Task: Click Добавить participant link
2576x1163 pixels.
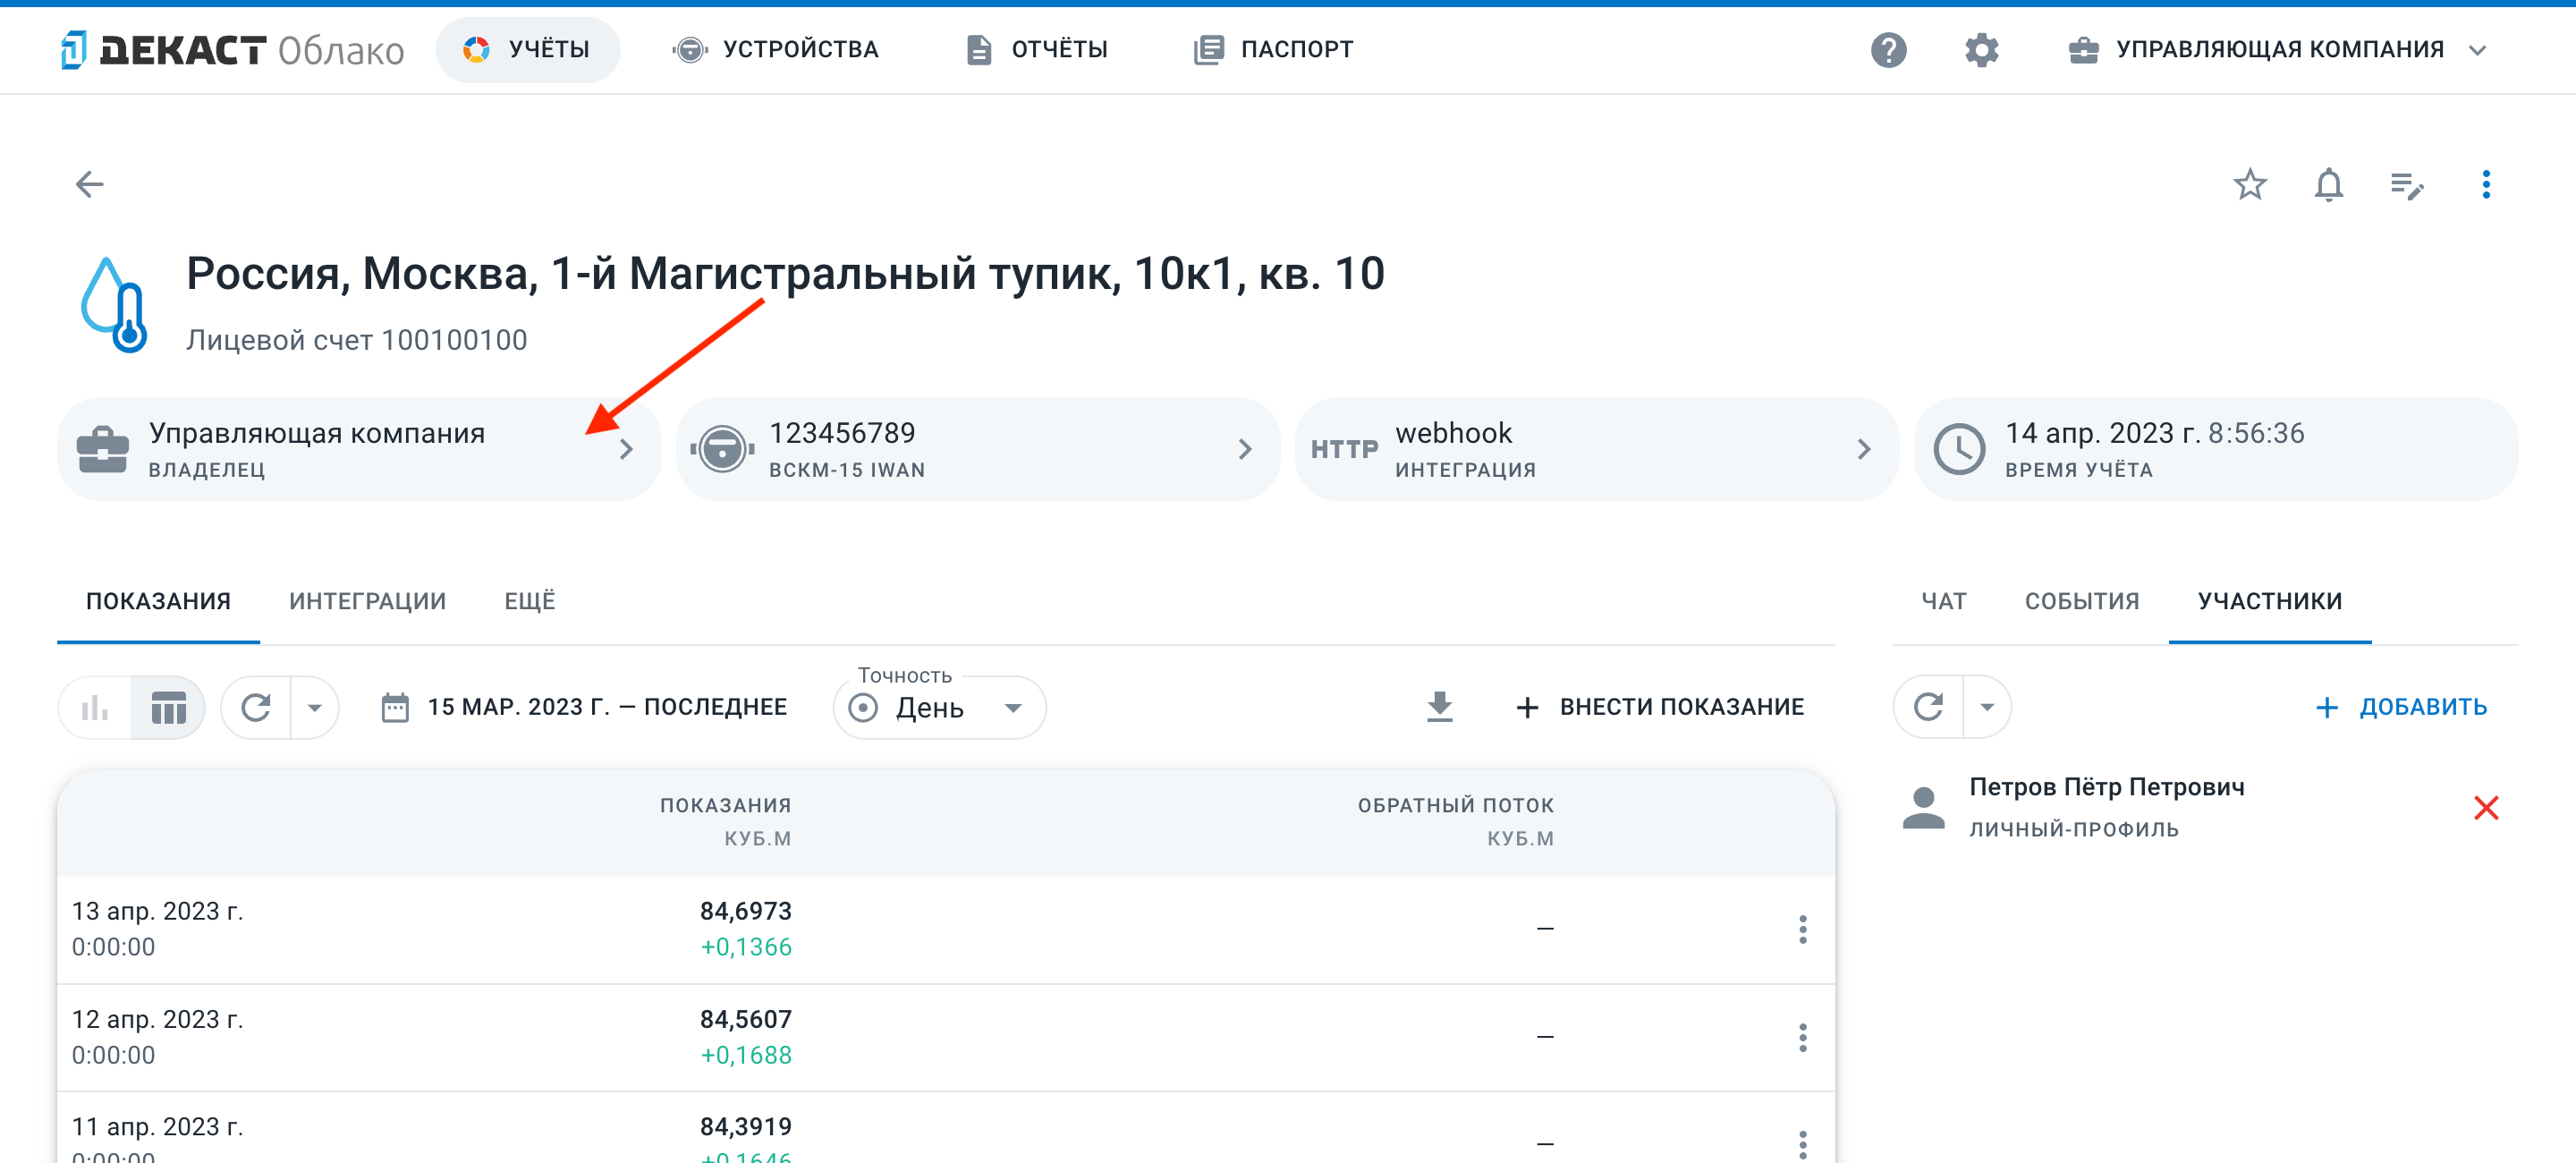Action: (2400, 708)
